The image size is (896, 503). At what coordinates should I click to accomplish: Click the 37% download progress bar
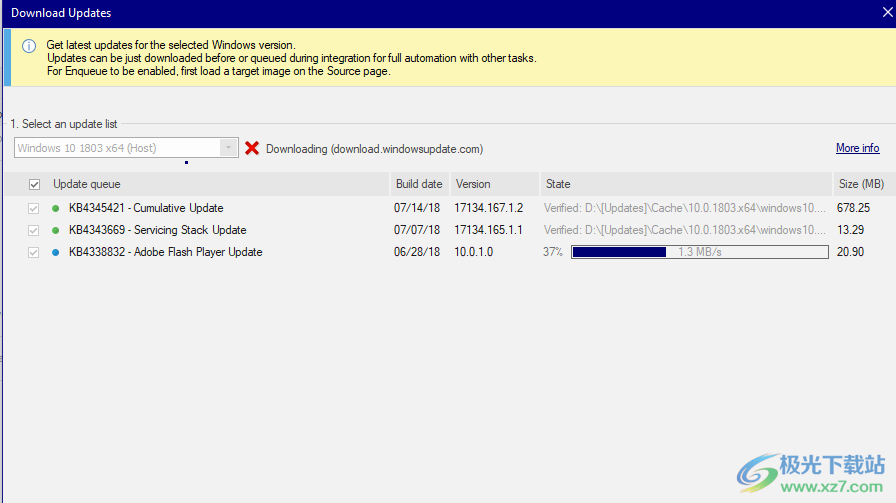click(699, 252)
